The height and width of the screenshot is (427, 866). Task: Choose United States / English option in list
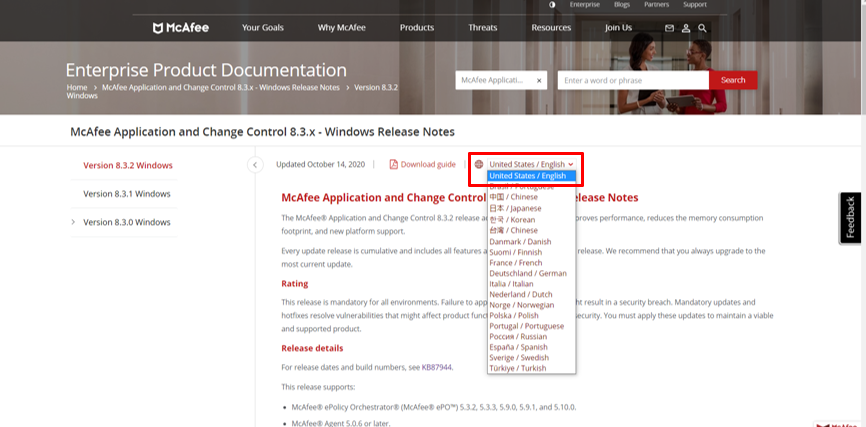point(531,176)
